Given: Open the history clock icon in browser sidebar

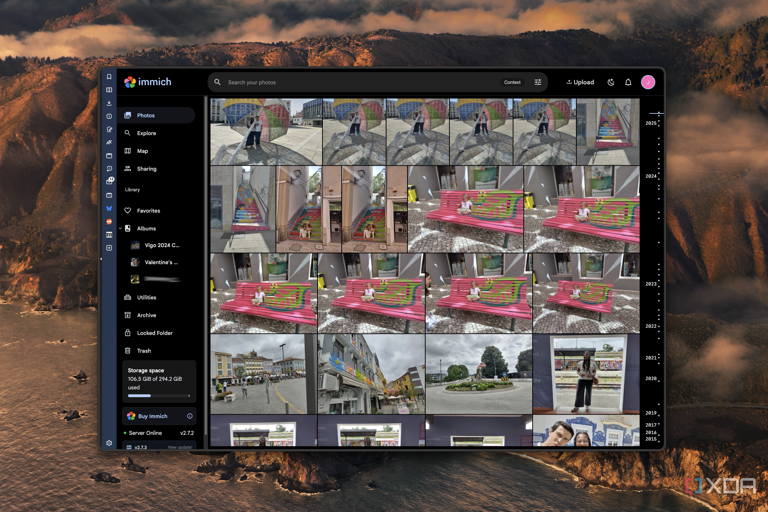Looking at the screenshot, I should click(109, 116).
